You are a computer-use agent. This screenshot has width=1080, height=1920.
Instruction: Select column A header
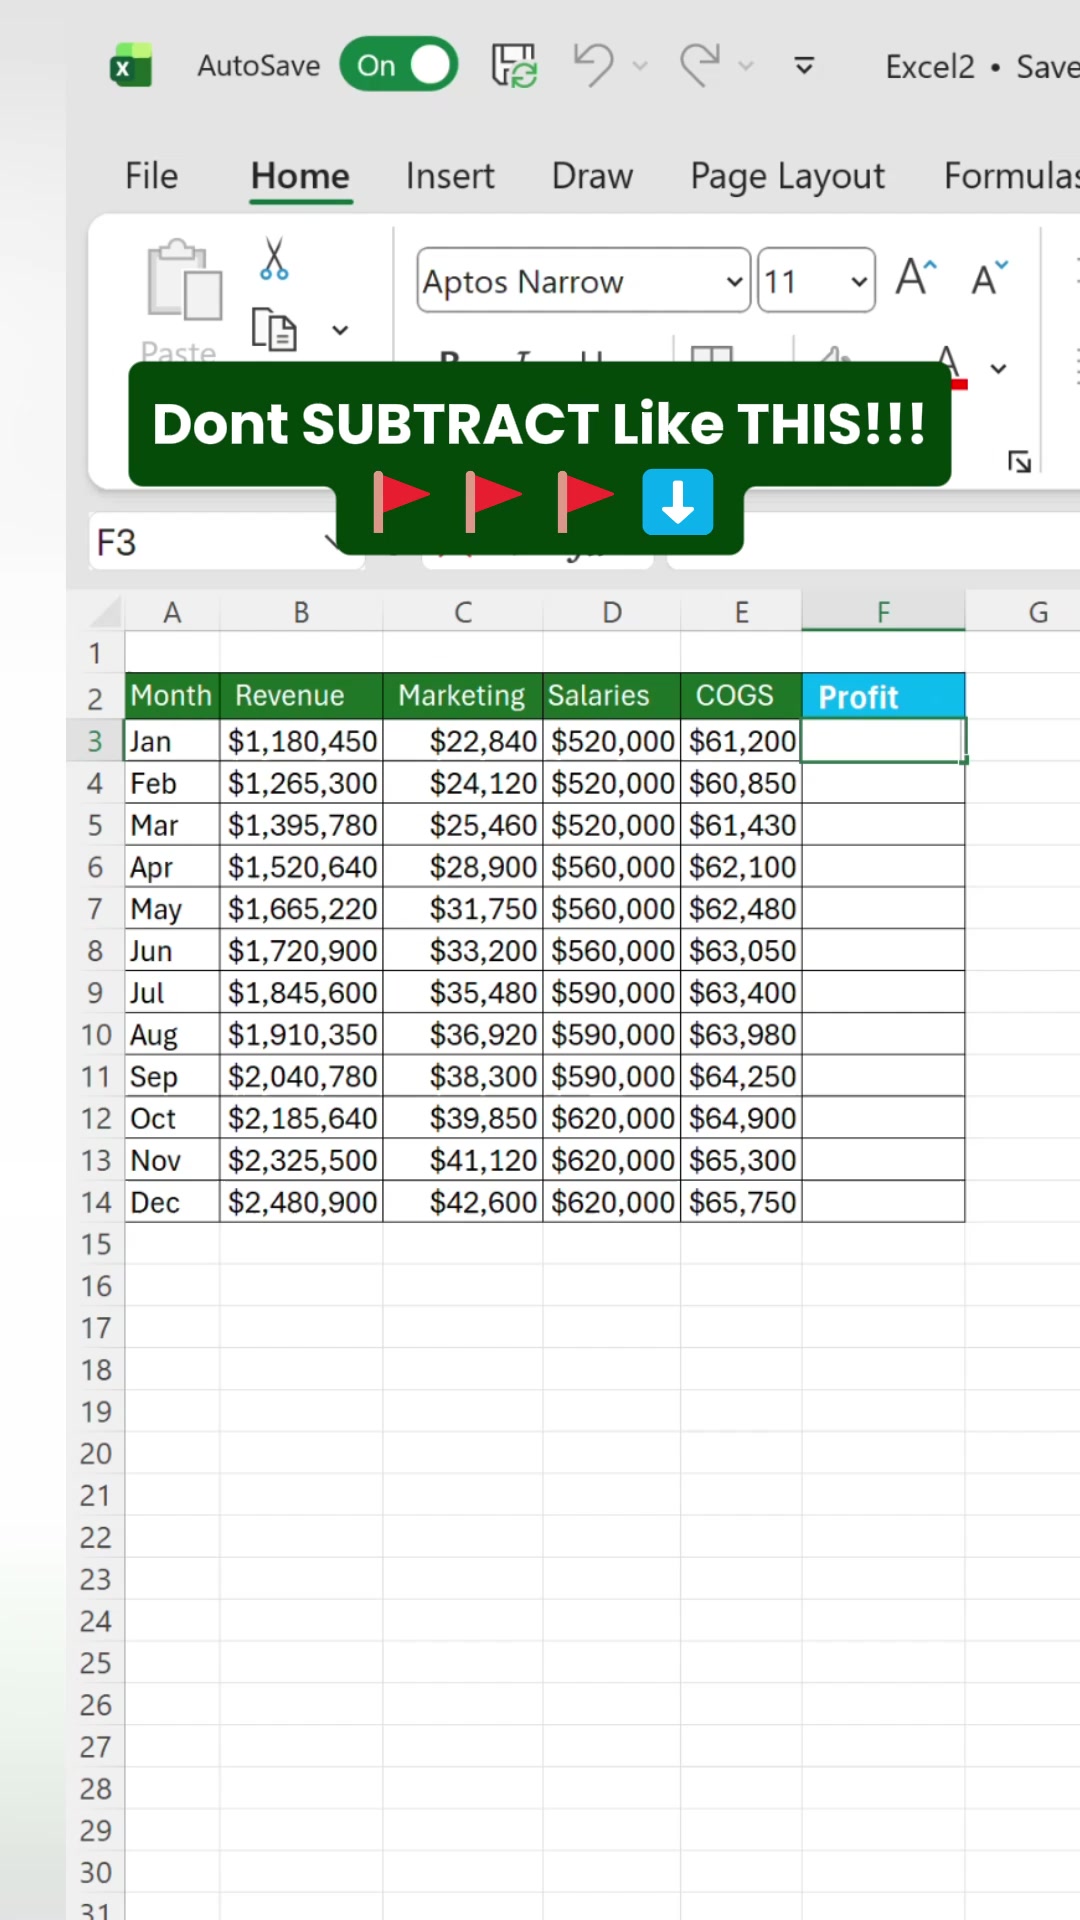pos(172,612)
